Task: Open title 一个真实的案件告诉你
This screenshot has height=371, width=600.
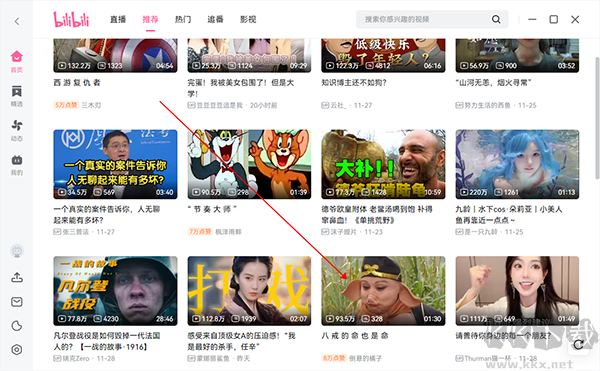Action: 107,215
